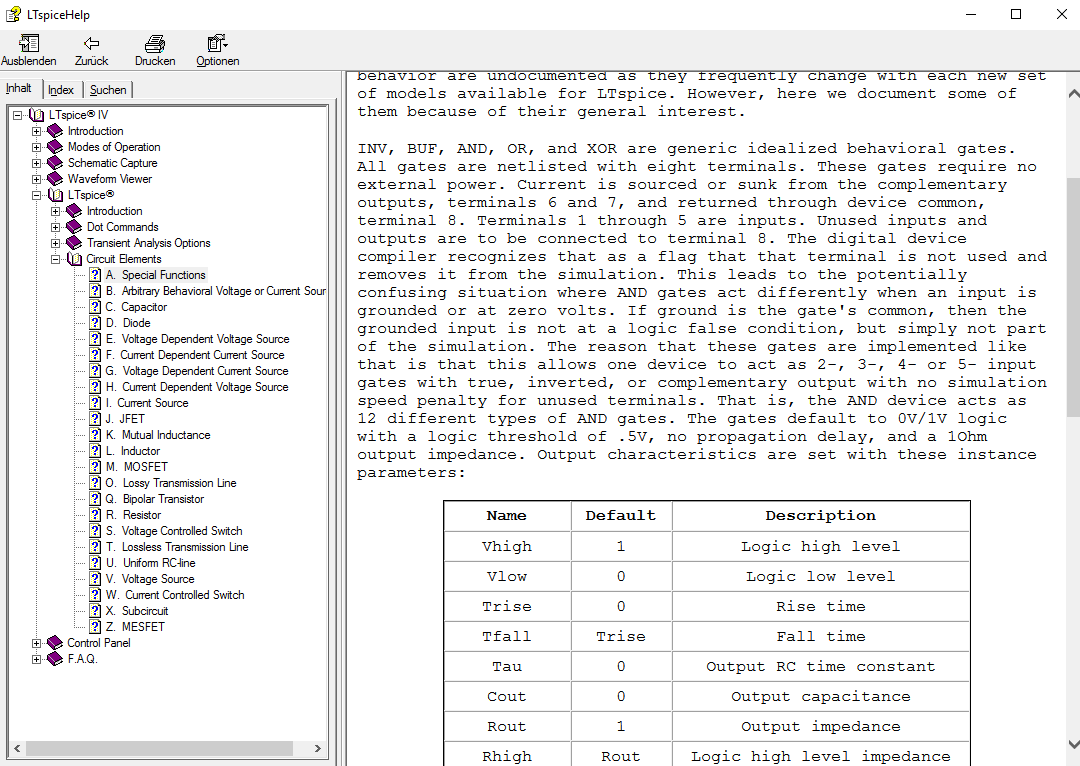
Task: Switch to the Index tab
Action: point(61,90)
